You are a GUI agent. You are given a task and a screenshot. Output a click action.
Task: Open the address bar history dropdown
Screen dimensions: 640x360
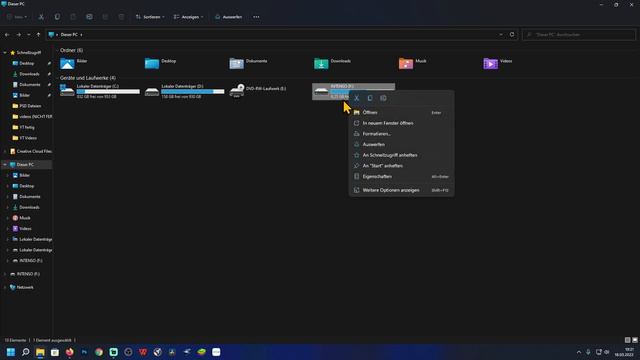pos(501,35)
